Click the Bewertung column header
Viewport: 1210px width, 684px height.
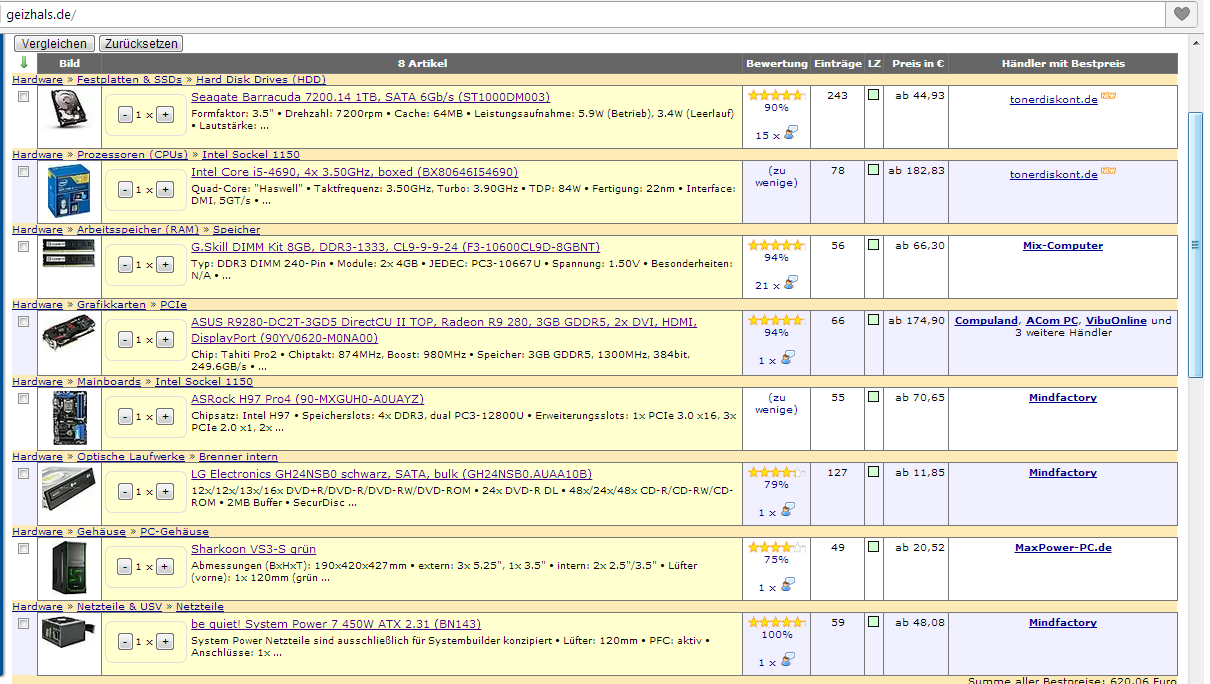pyautogui.click(x=776, y=63)
